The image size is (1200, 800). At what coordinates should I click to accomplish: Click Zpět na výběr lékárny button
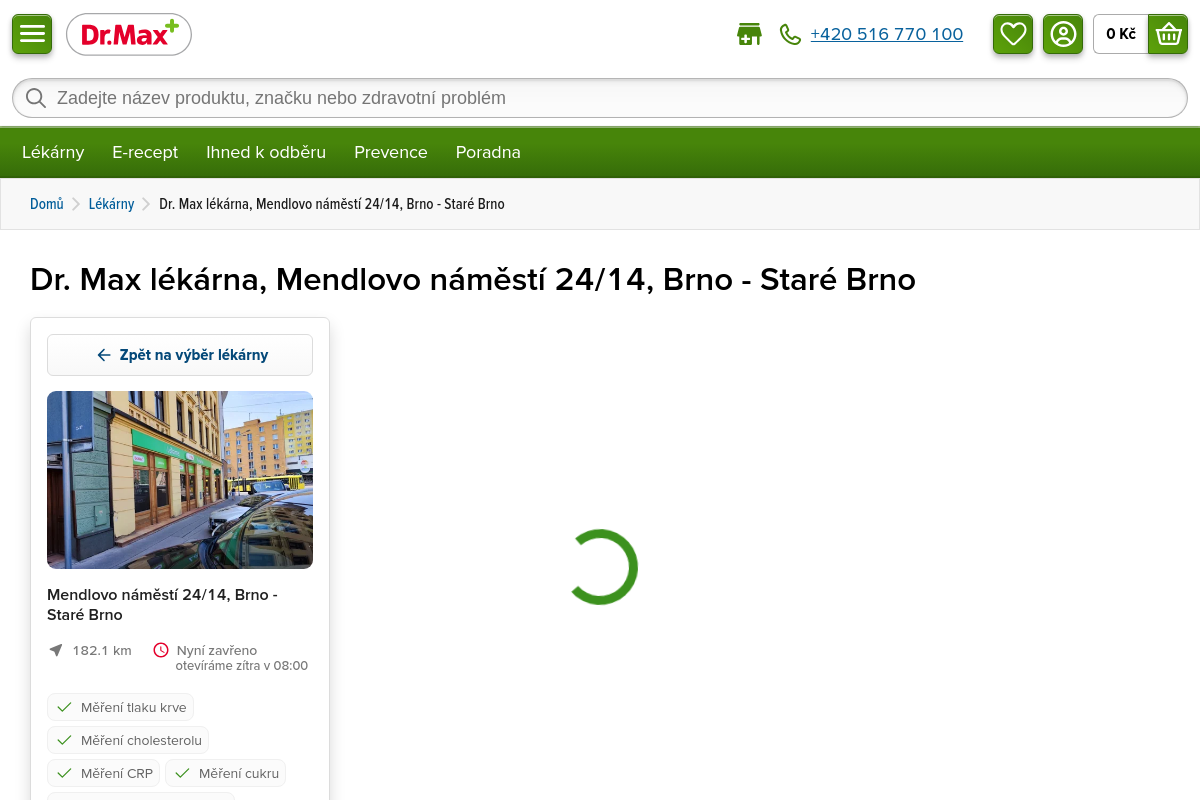180,355
